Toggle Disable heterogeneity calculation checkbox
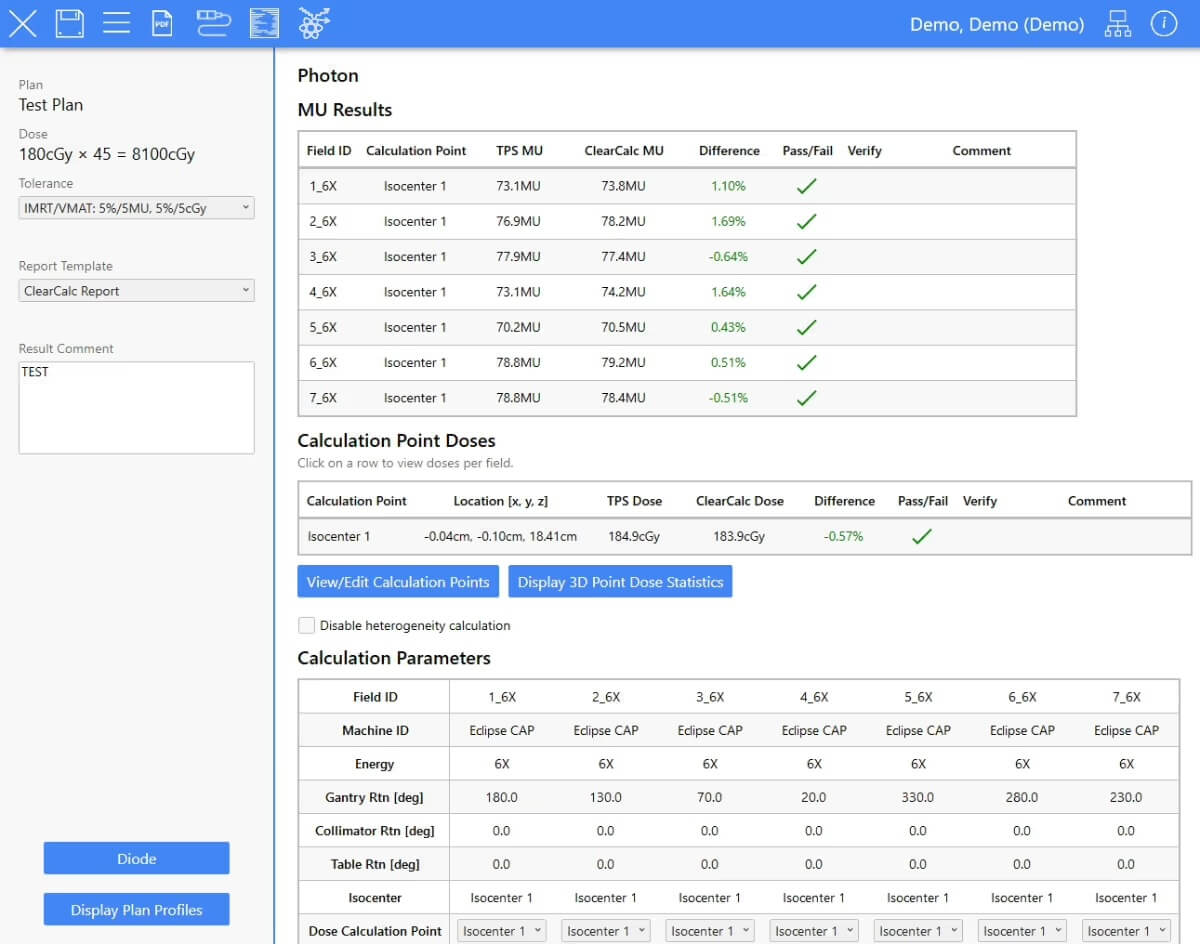Screen dimensions: 1200x944 click(307, 625)
